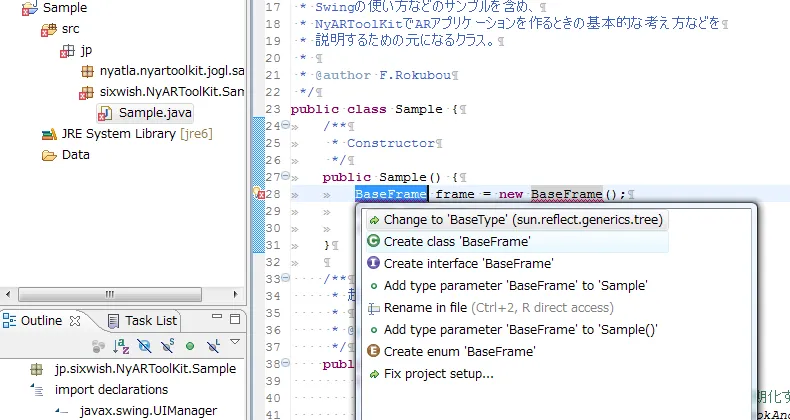Select the Sample project in Package Explorer
Image resolution: width=790 pixels, height=420 pixels.
64,8
